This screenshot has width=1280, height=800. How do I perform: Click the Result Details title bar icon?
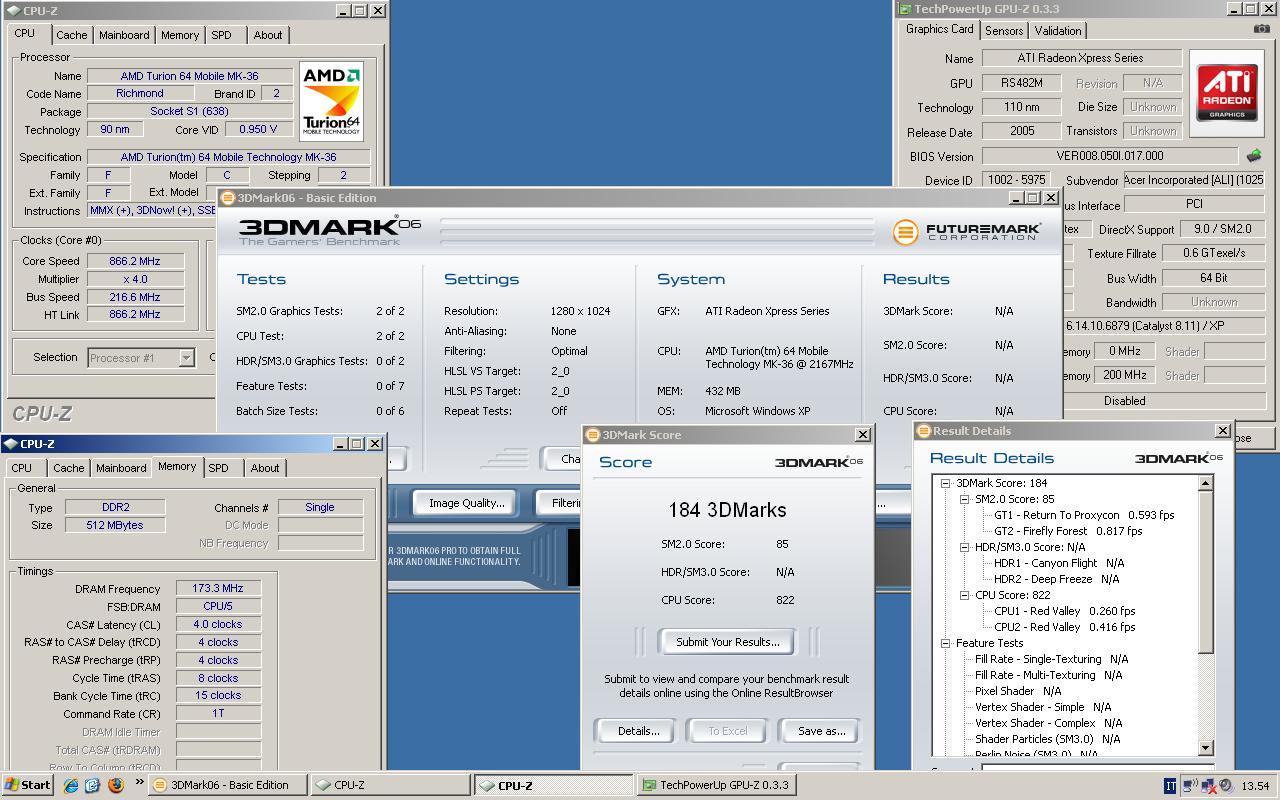924,431
